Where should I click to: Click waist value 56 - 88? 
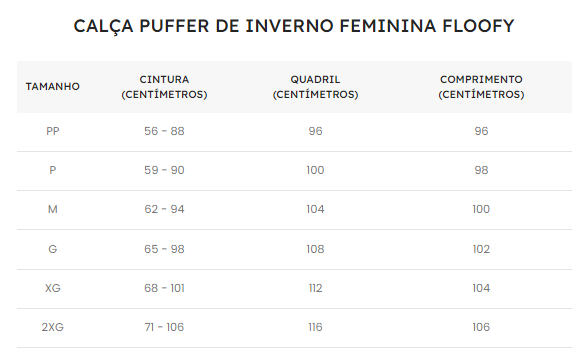point(164,131)
